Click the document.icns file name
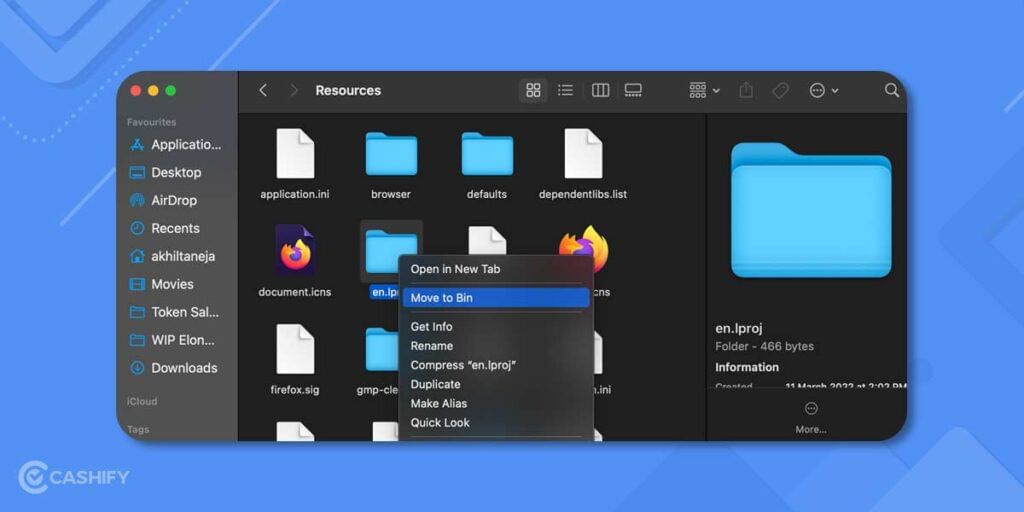Viewport: 1024px width, 512px height. [295, 292]
